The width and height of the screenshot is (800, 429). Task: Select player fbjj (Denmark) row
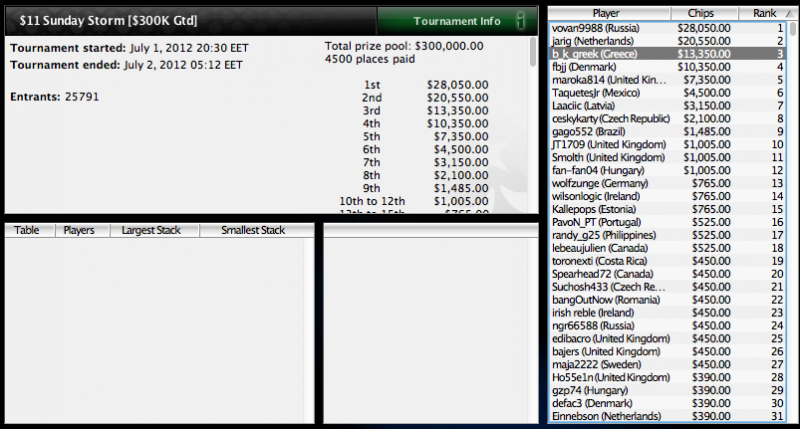click(x=668, y=67)
